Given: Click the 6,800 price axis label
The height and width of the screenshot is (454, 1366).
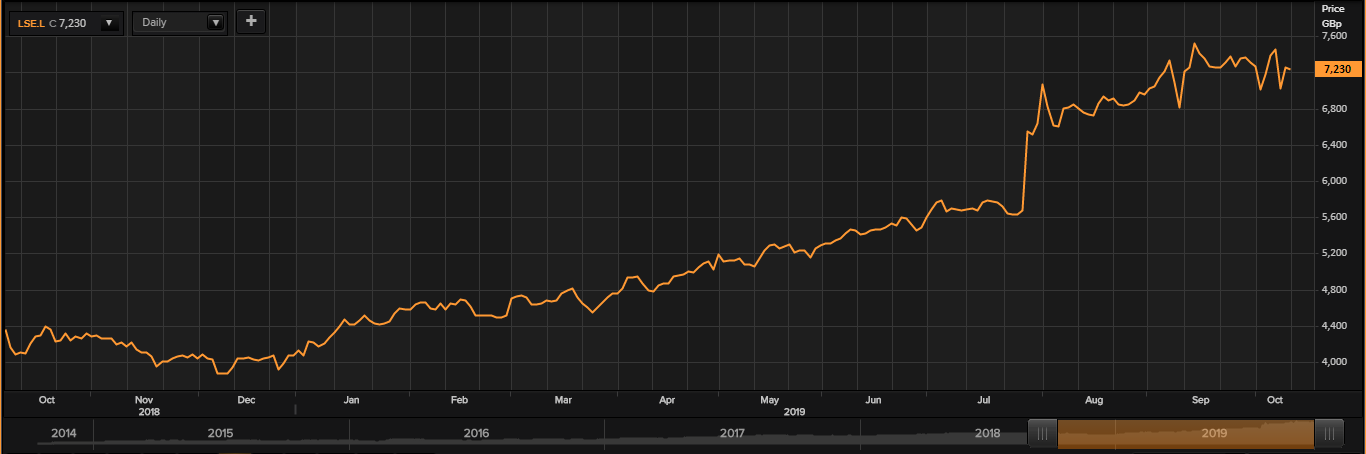Looking at the screenshot, I should 1335,109.
